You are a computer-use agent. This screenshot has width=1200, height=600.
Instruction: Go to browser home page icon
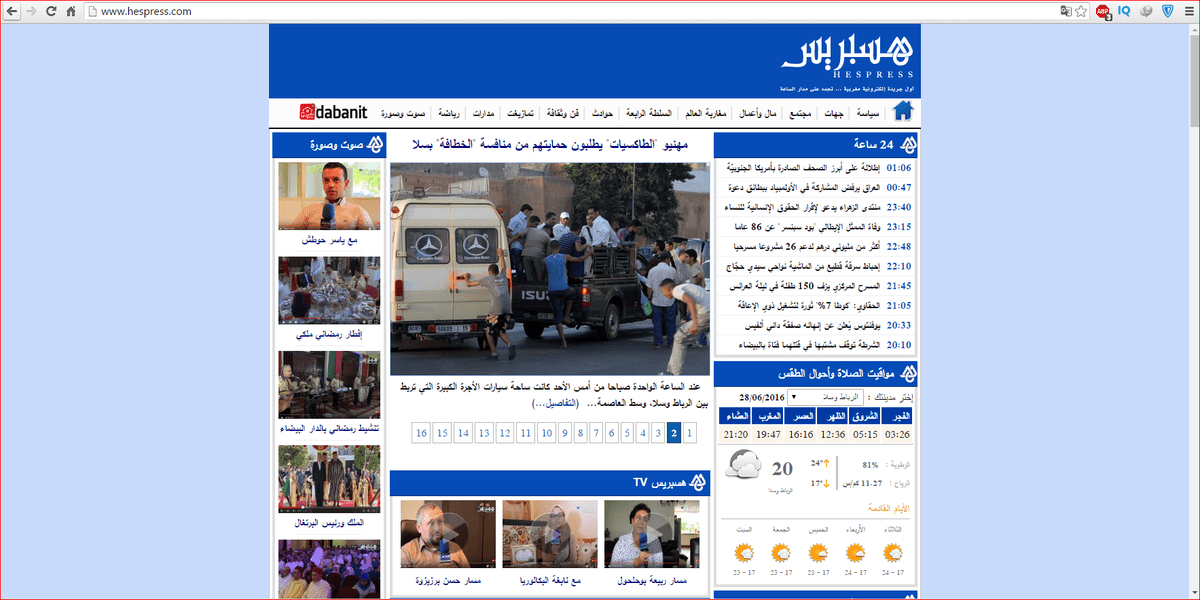coord(71,11)
